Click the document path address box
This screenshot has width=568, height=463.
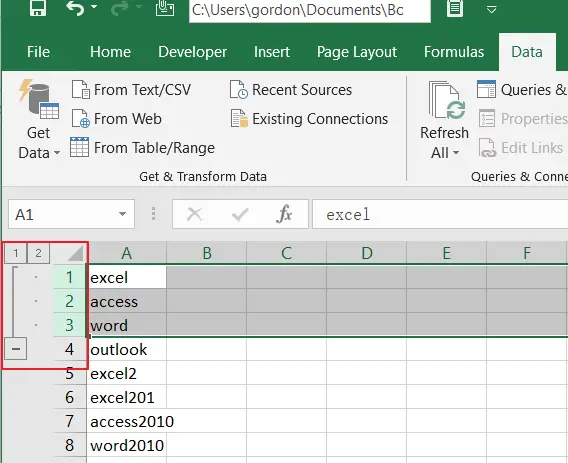click(310, 10)
